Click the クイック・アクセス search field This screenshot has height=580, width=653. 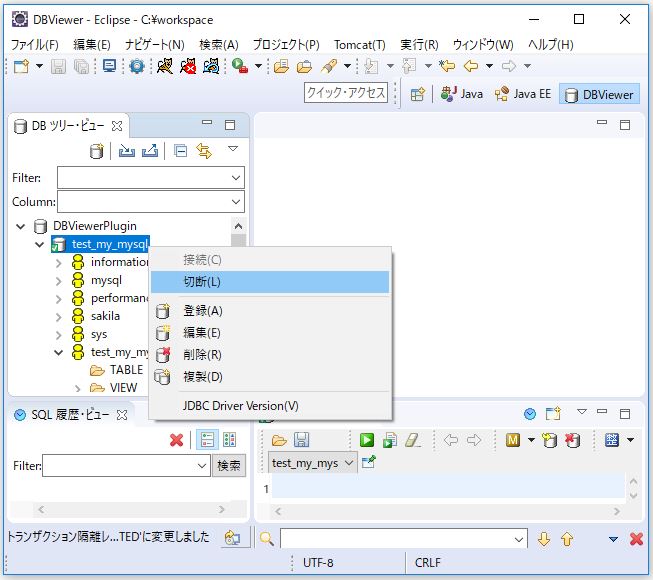click(346, 93)
